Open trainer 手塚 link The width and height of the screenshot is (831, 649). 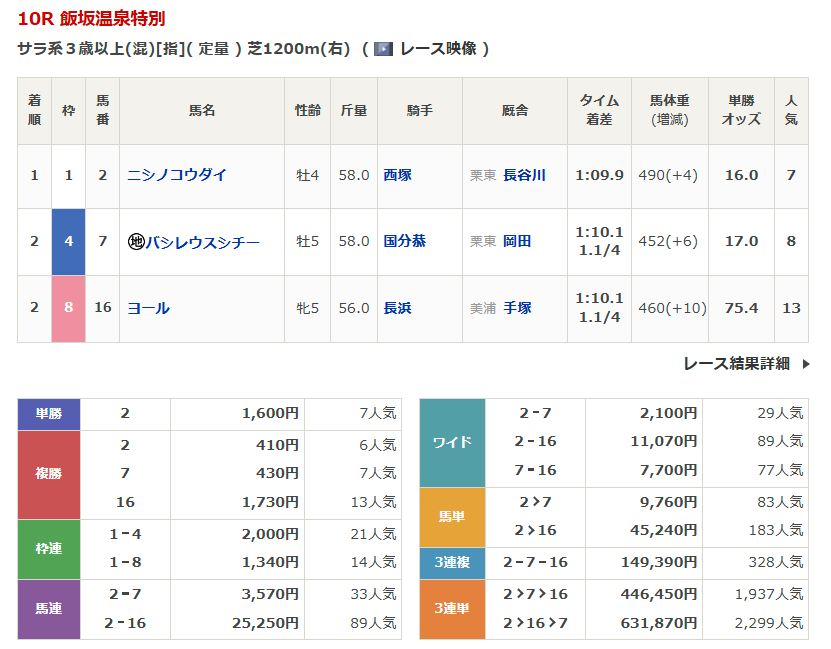517,308
